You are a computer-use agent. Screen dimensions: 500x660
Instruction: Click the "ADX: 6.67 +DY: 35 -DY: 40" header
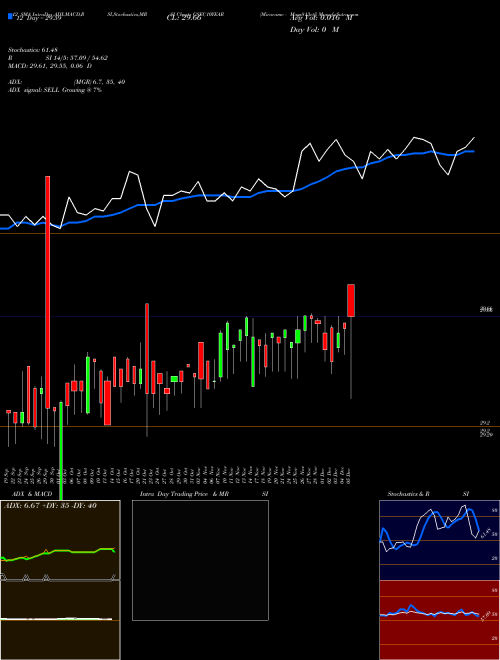point(50,506)
